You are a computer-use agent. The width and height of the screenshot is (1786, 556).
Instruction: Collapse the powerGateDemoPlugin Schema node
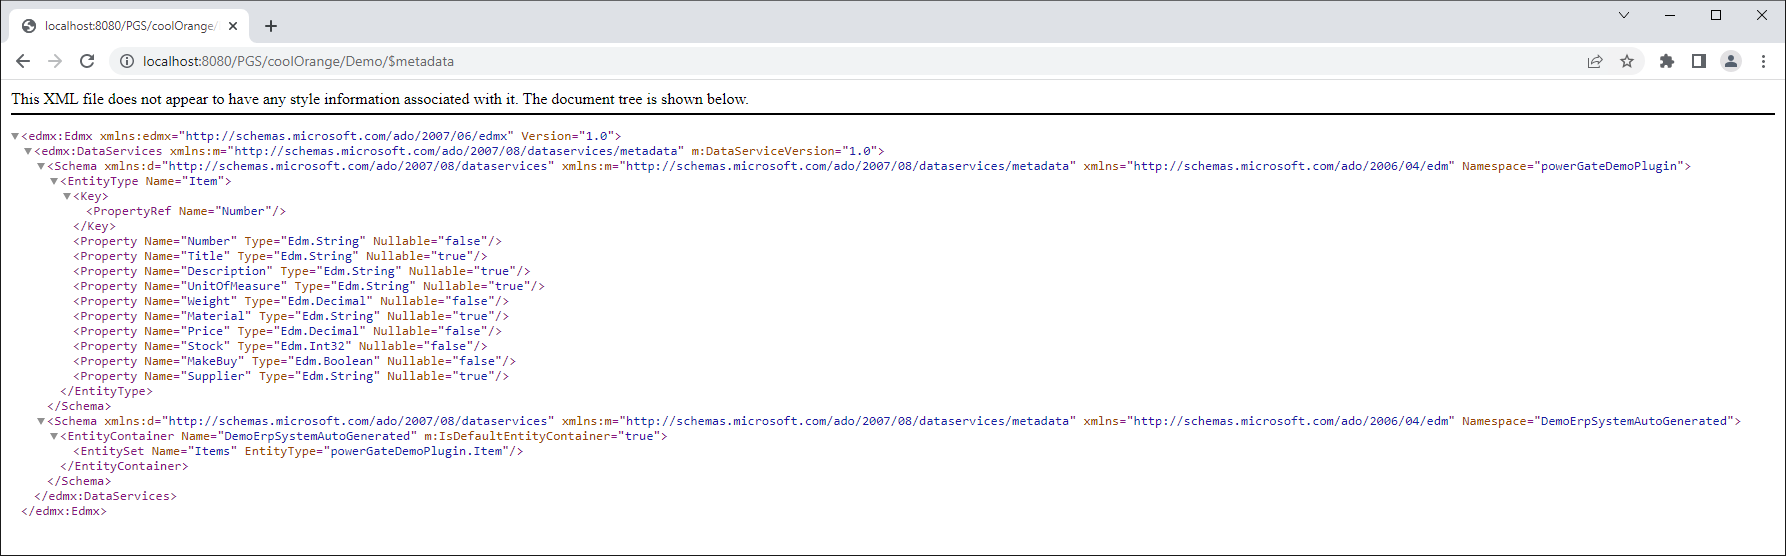(x=41, y=166)
